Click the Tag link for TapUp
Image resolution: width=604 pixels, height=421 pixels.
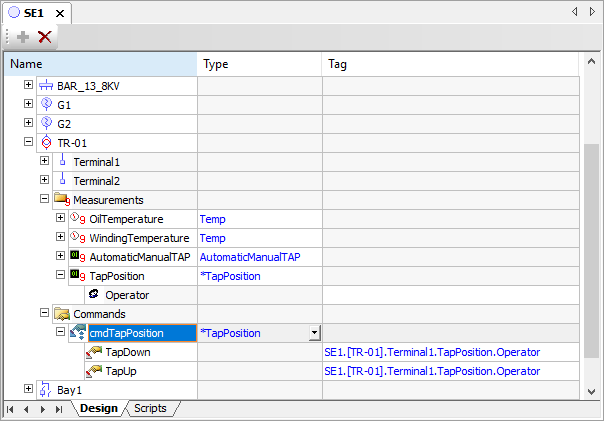[x=432, y=371]
